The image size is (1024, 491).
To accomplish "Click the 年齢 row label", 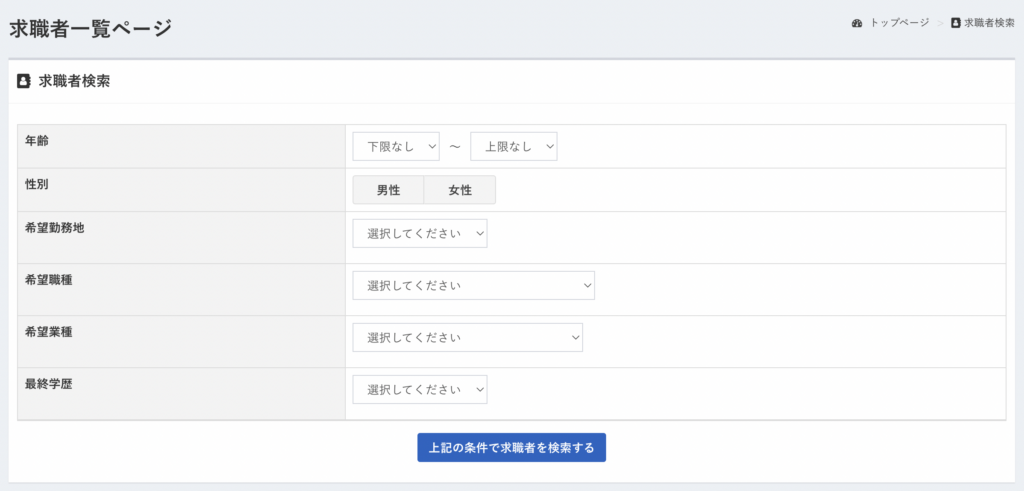I will click(37, 141).
